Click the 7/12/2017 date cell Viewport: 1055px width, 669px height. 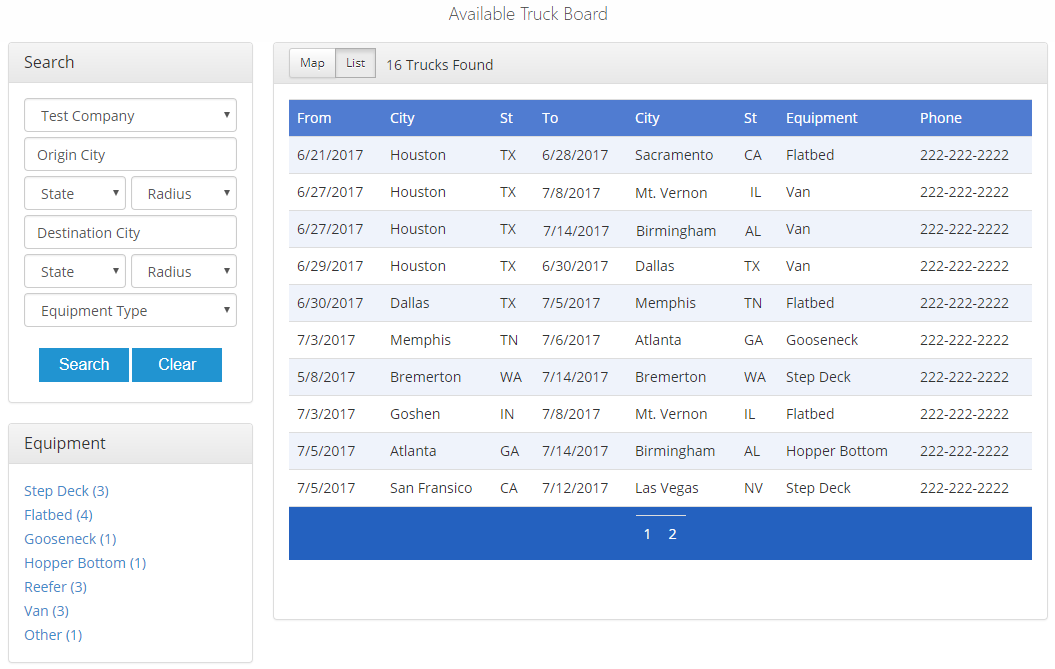pyautogui.click(x=575, y=489)
